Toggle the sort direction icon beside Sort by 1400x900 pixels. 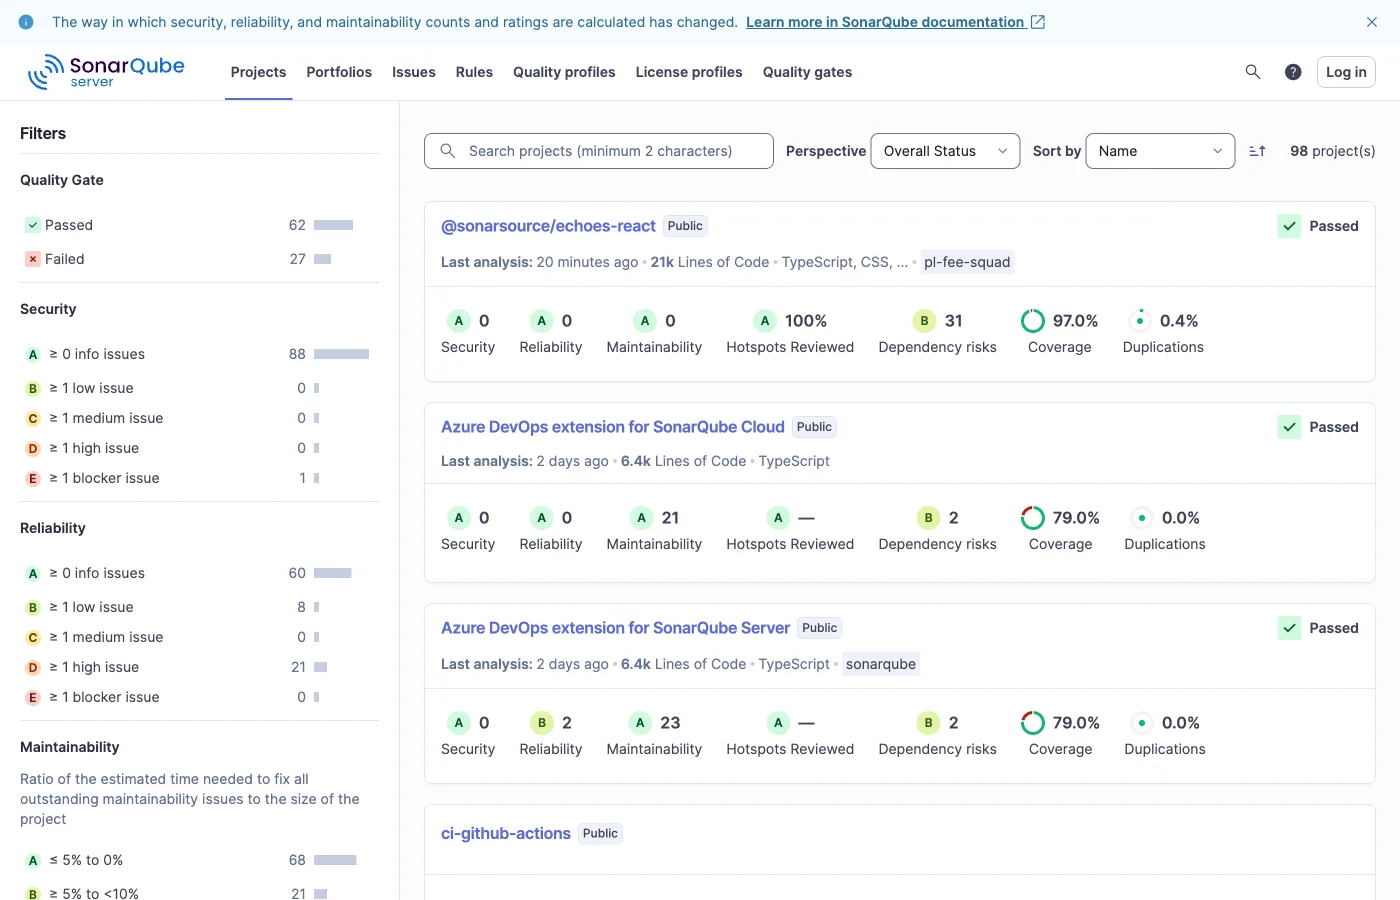point(1257,150)
